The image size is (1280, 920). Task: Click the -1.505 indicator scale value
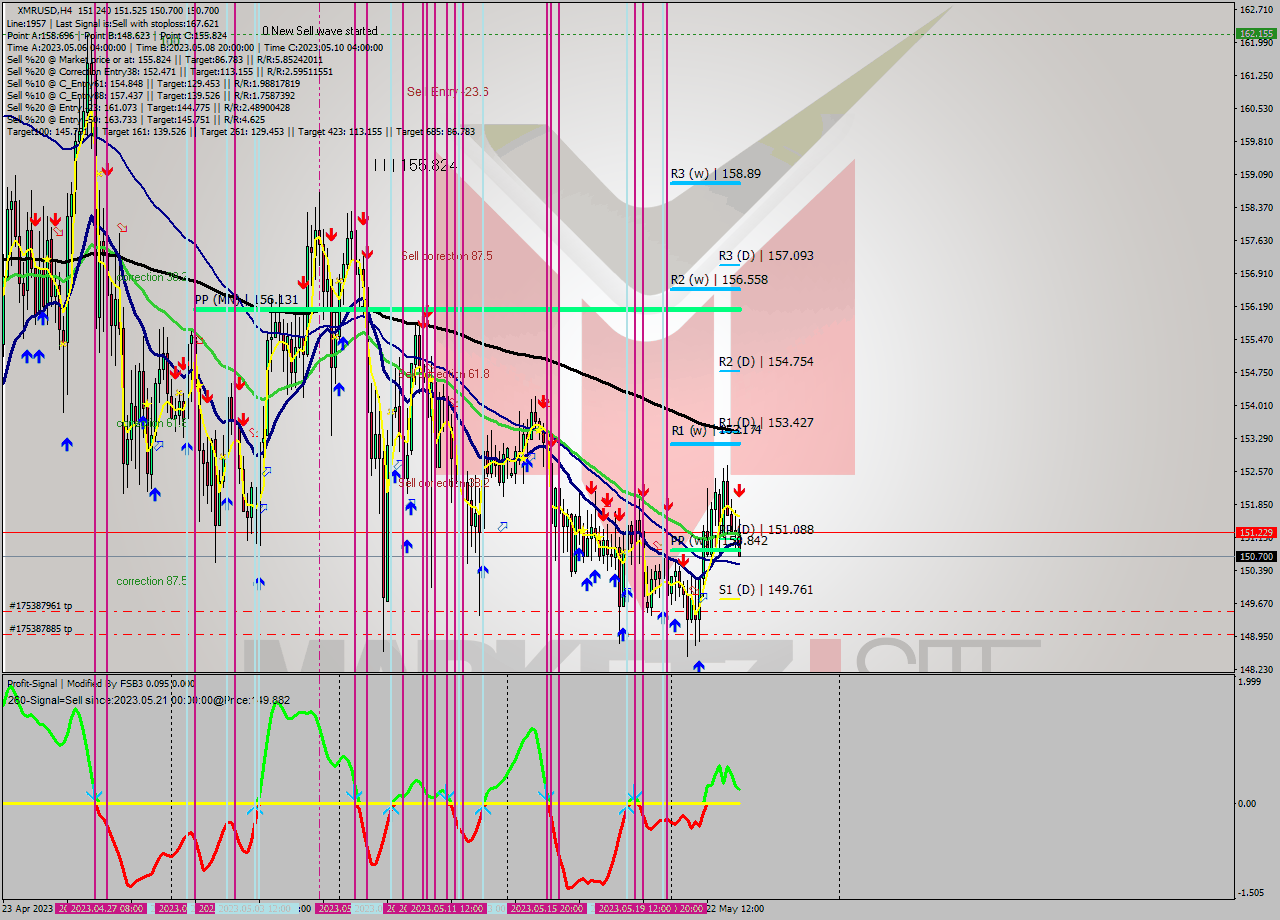coord(1250,892)
